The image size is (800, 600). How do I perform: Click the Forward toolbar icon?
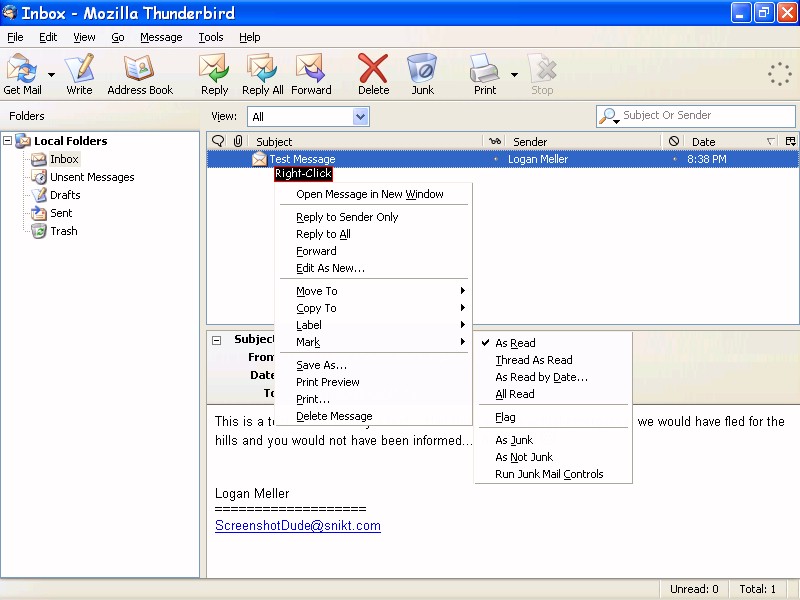tap(311, 68)
